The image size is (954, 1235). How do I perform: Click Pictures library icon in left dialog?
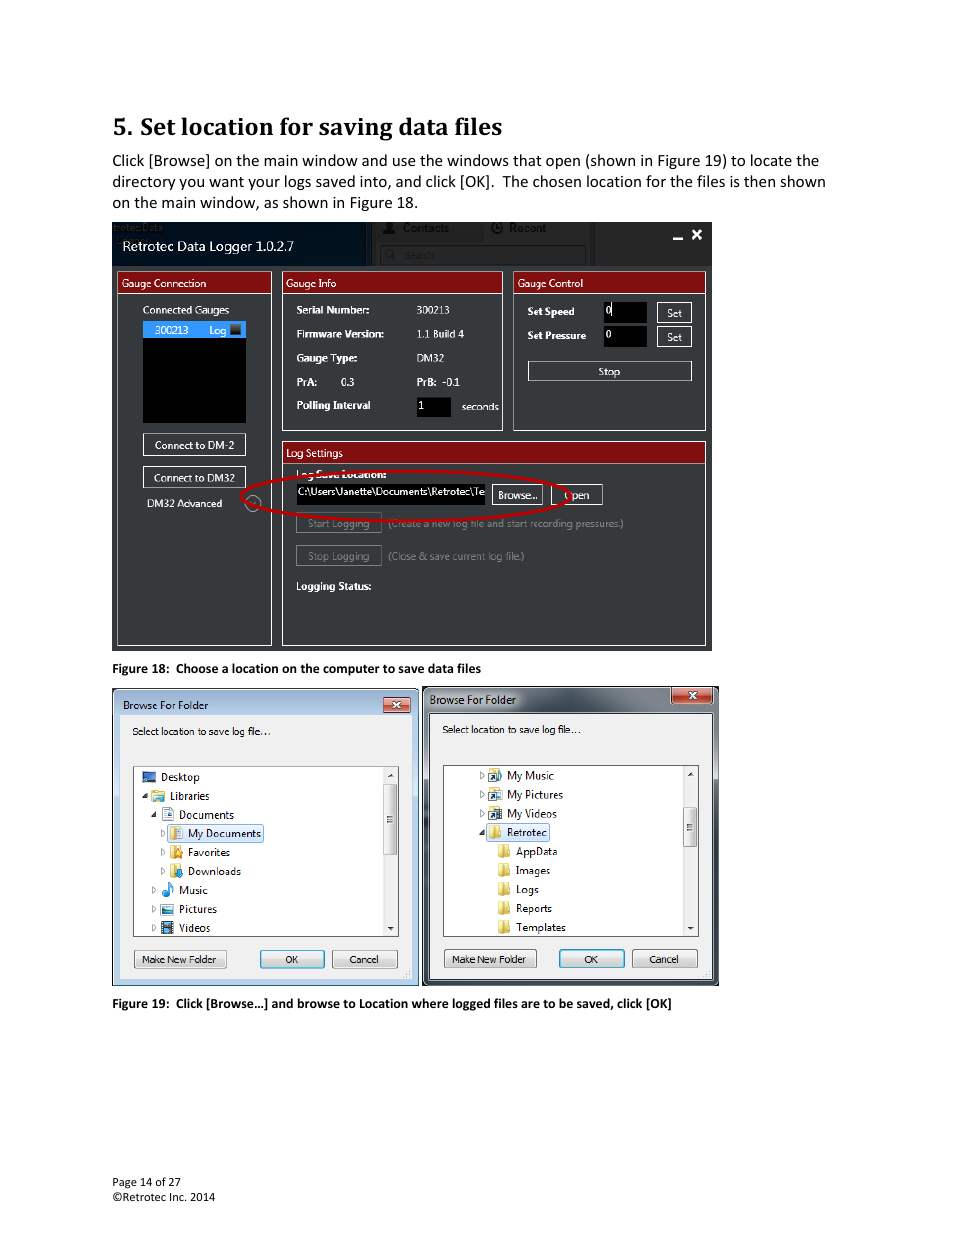(x=167, y=909)
